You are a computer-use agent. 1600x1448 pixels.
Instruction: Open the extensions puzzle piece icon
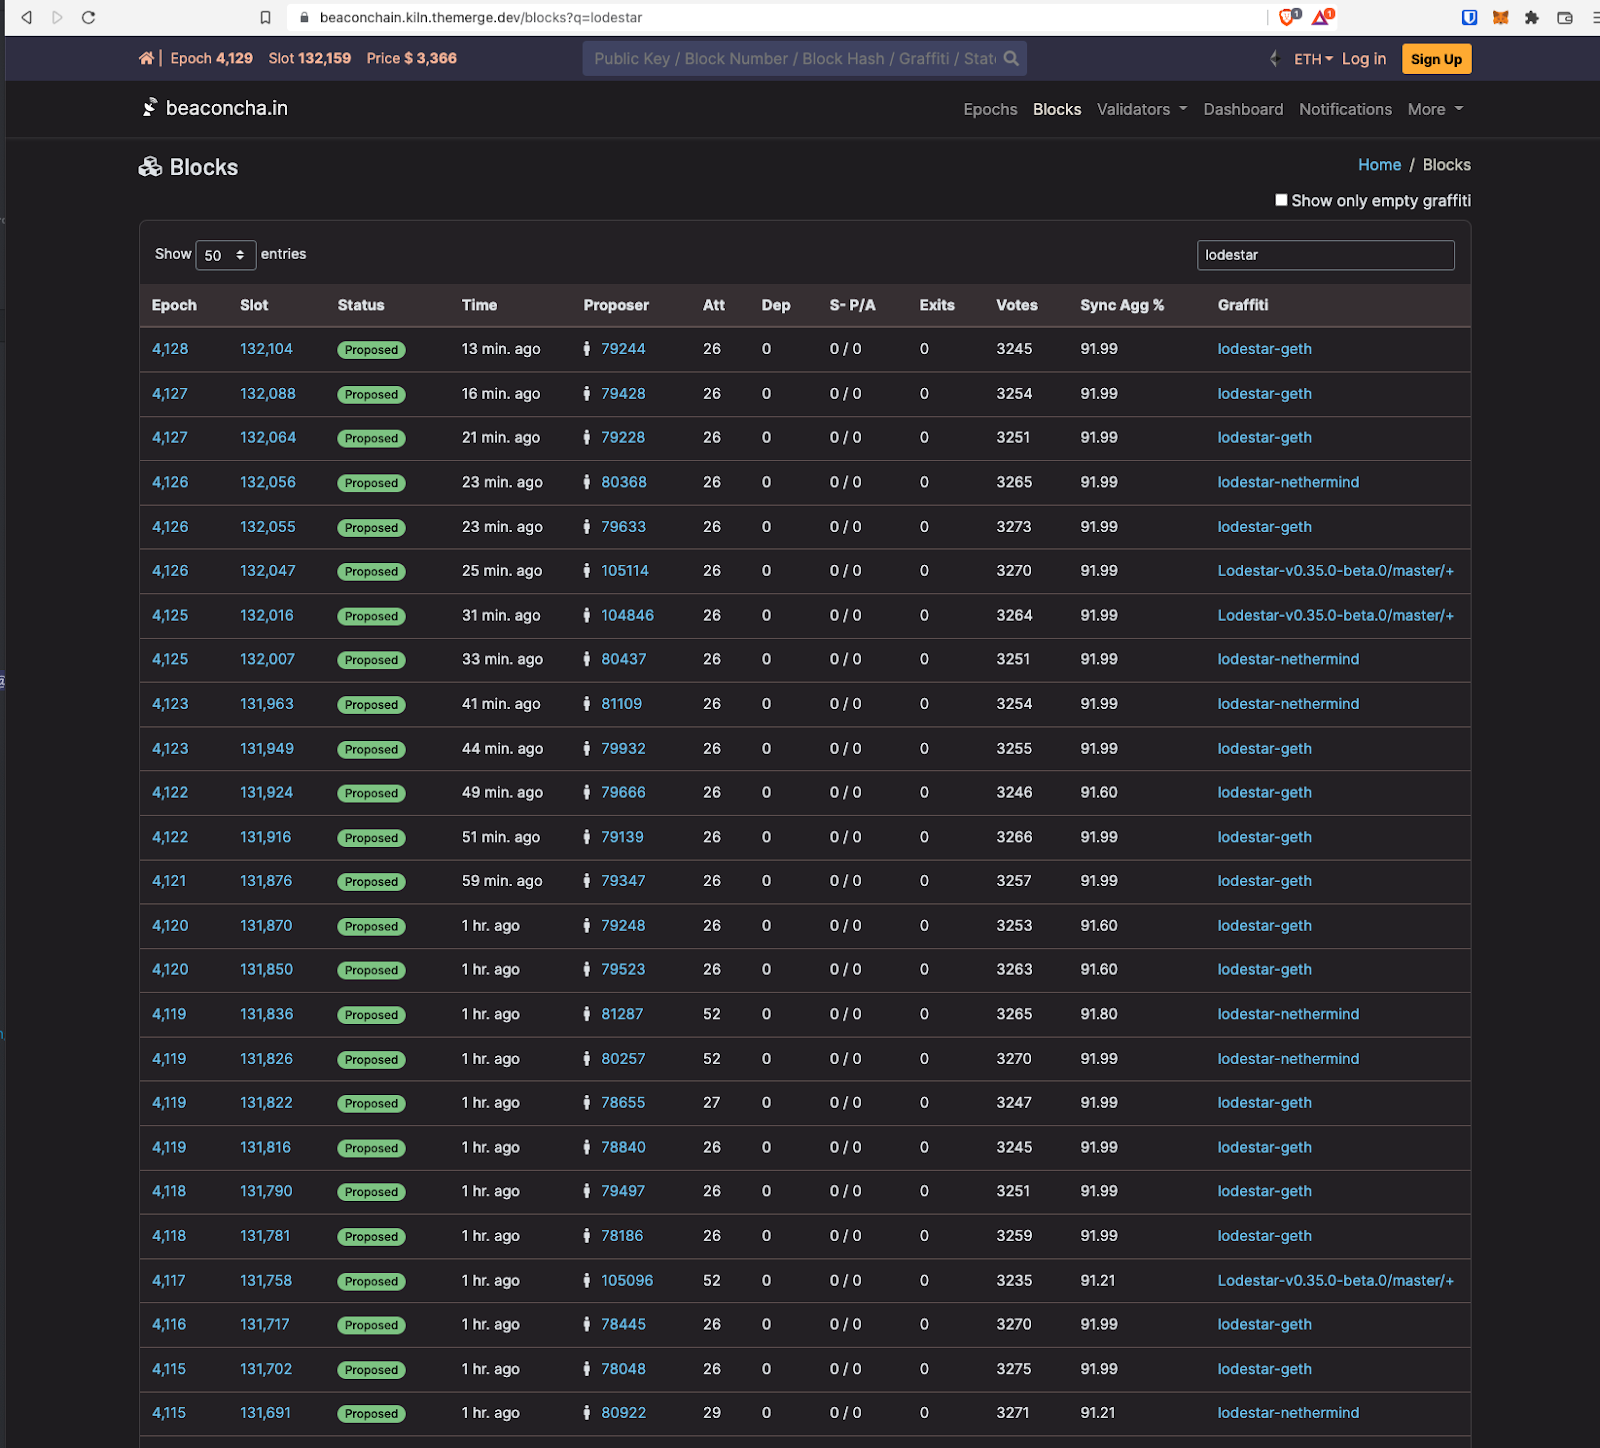tap(1532, 17)
